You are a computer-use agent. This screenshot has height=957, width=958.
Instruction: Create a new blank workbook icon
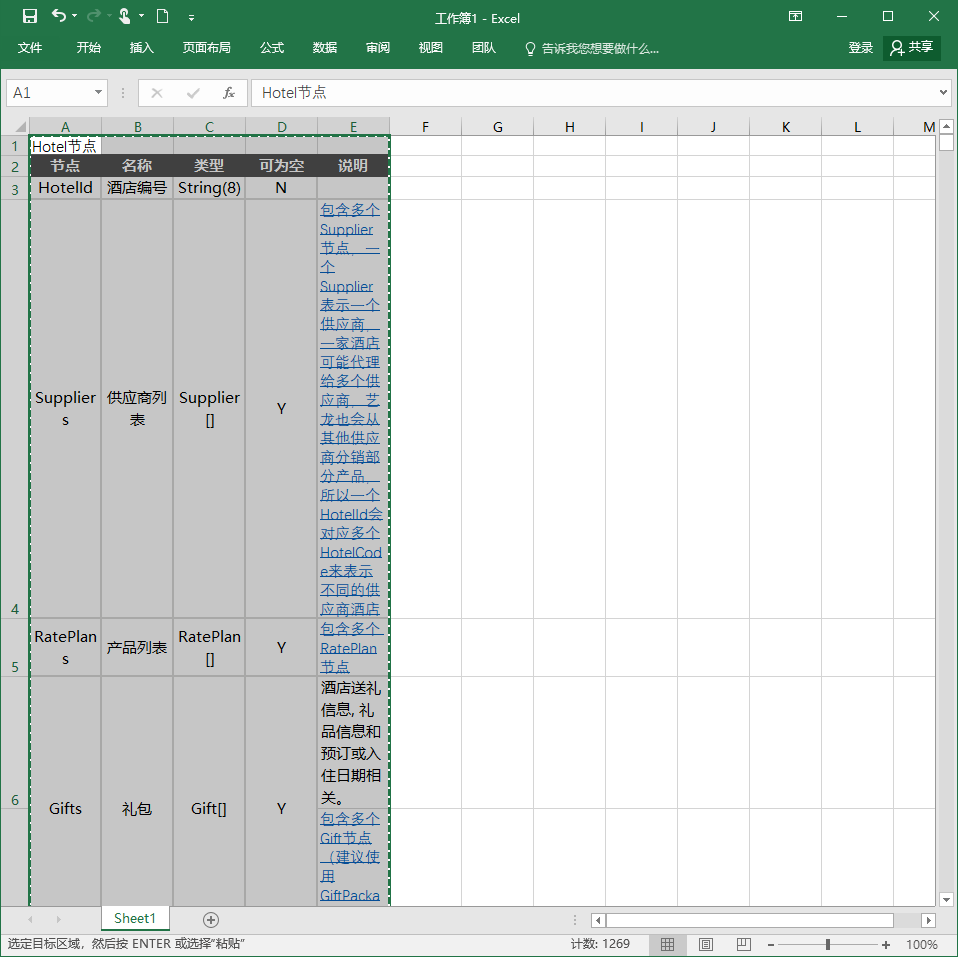click(163, 16)
